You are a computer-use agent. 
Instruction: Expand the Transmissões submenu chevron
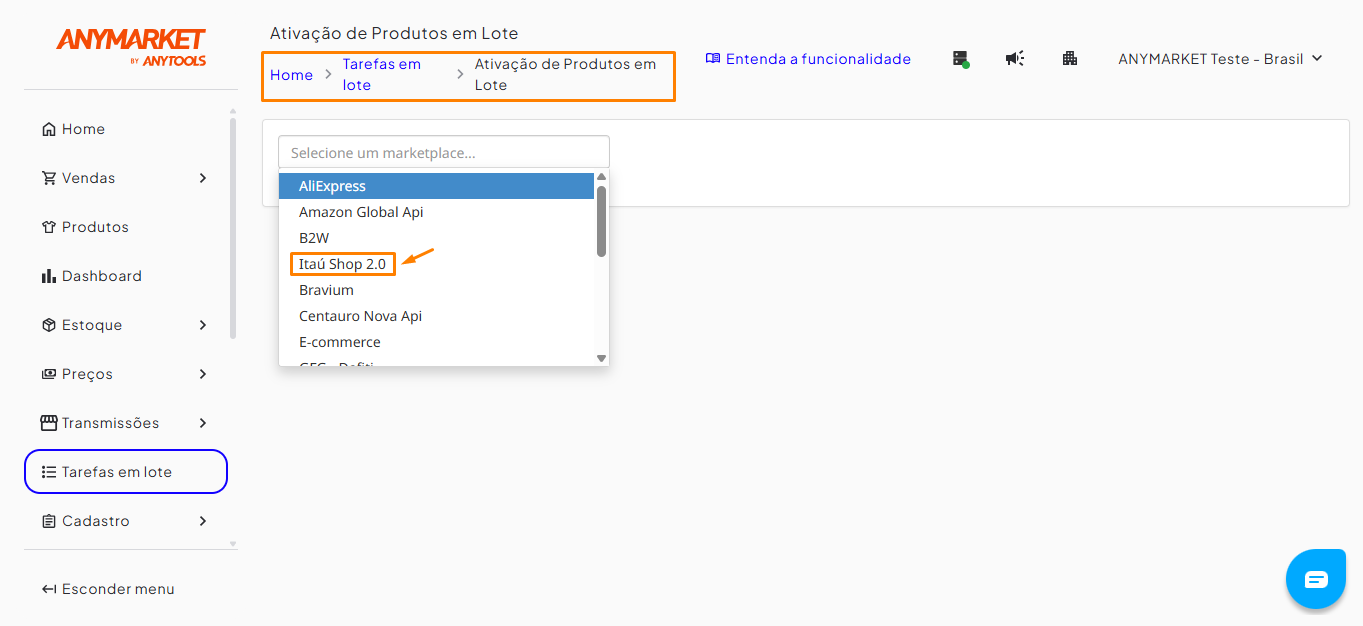point(203,423)
